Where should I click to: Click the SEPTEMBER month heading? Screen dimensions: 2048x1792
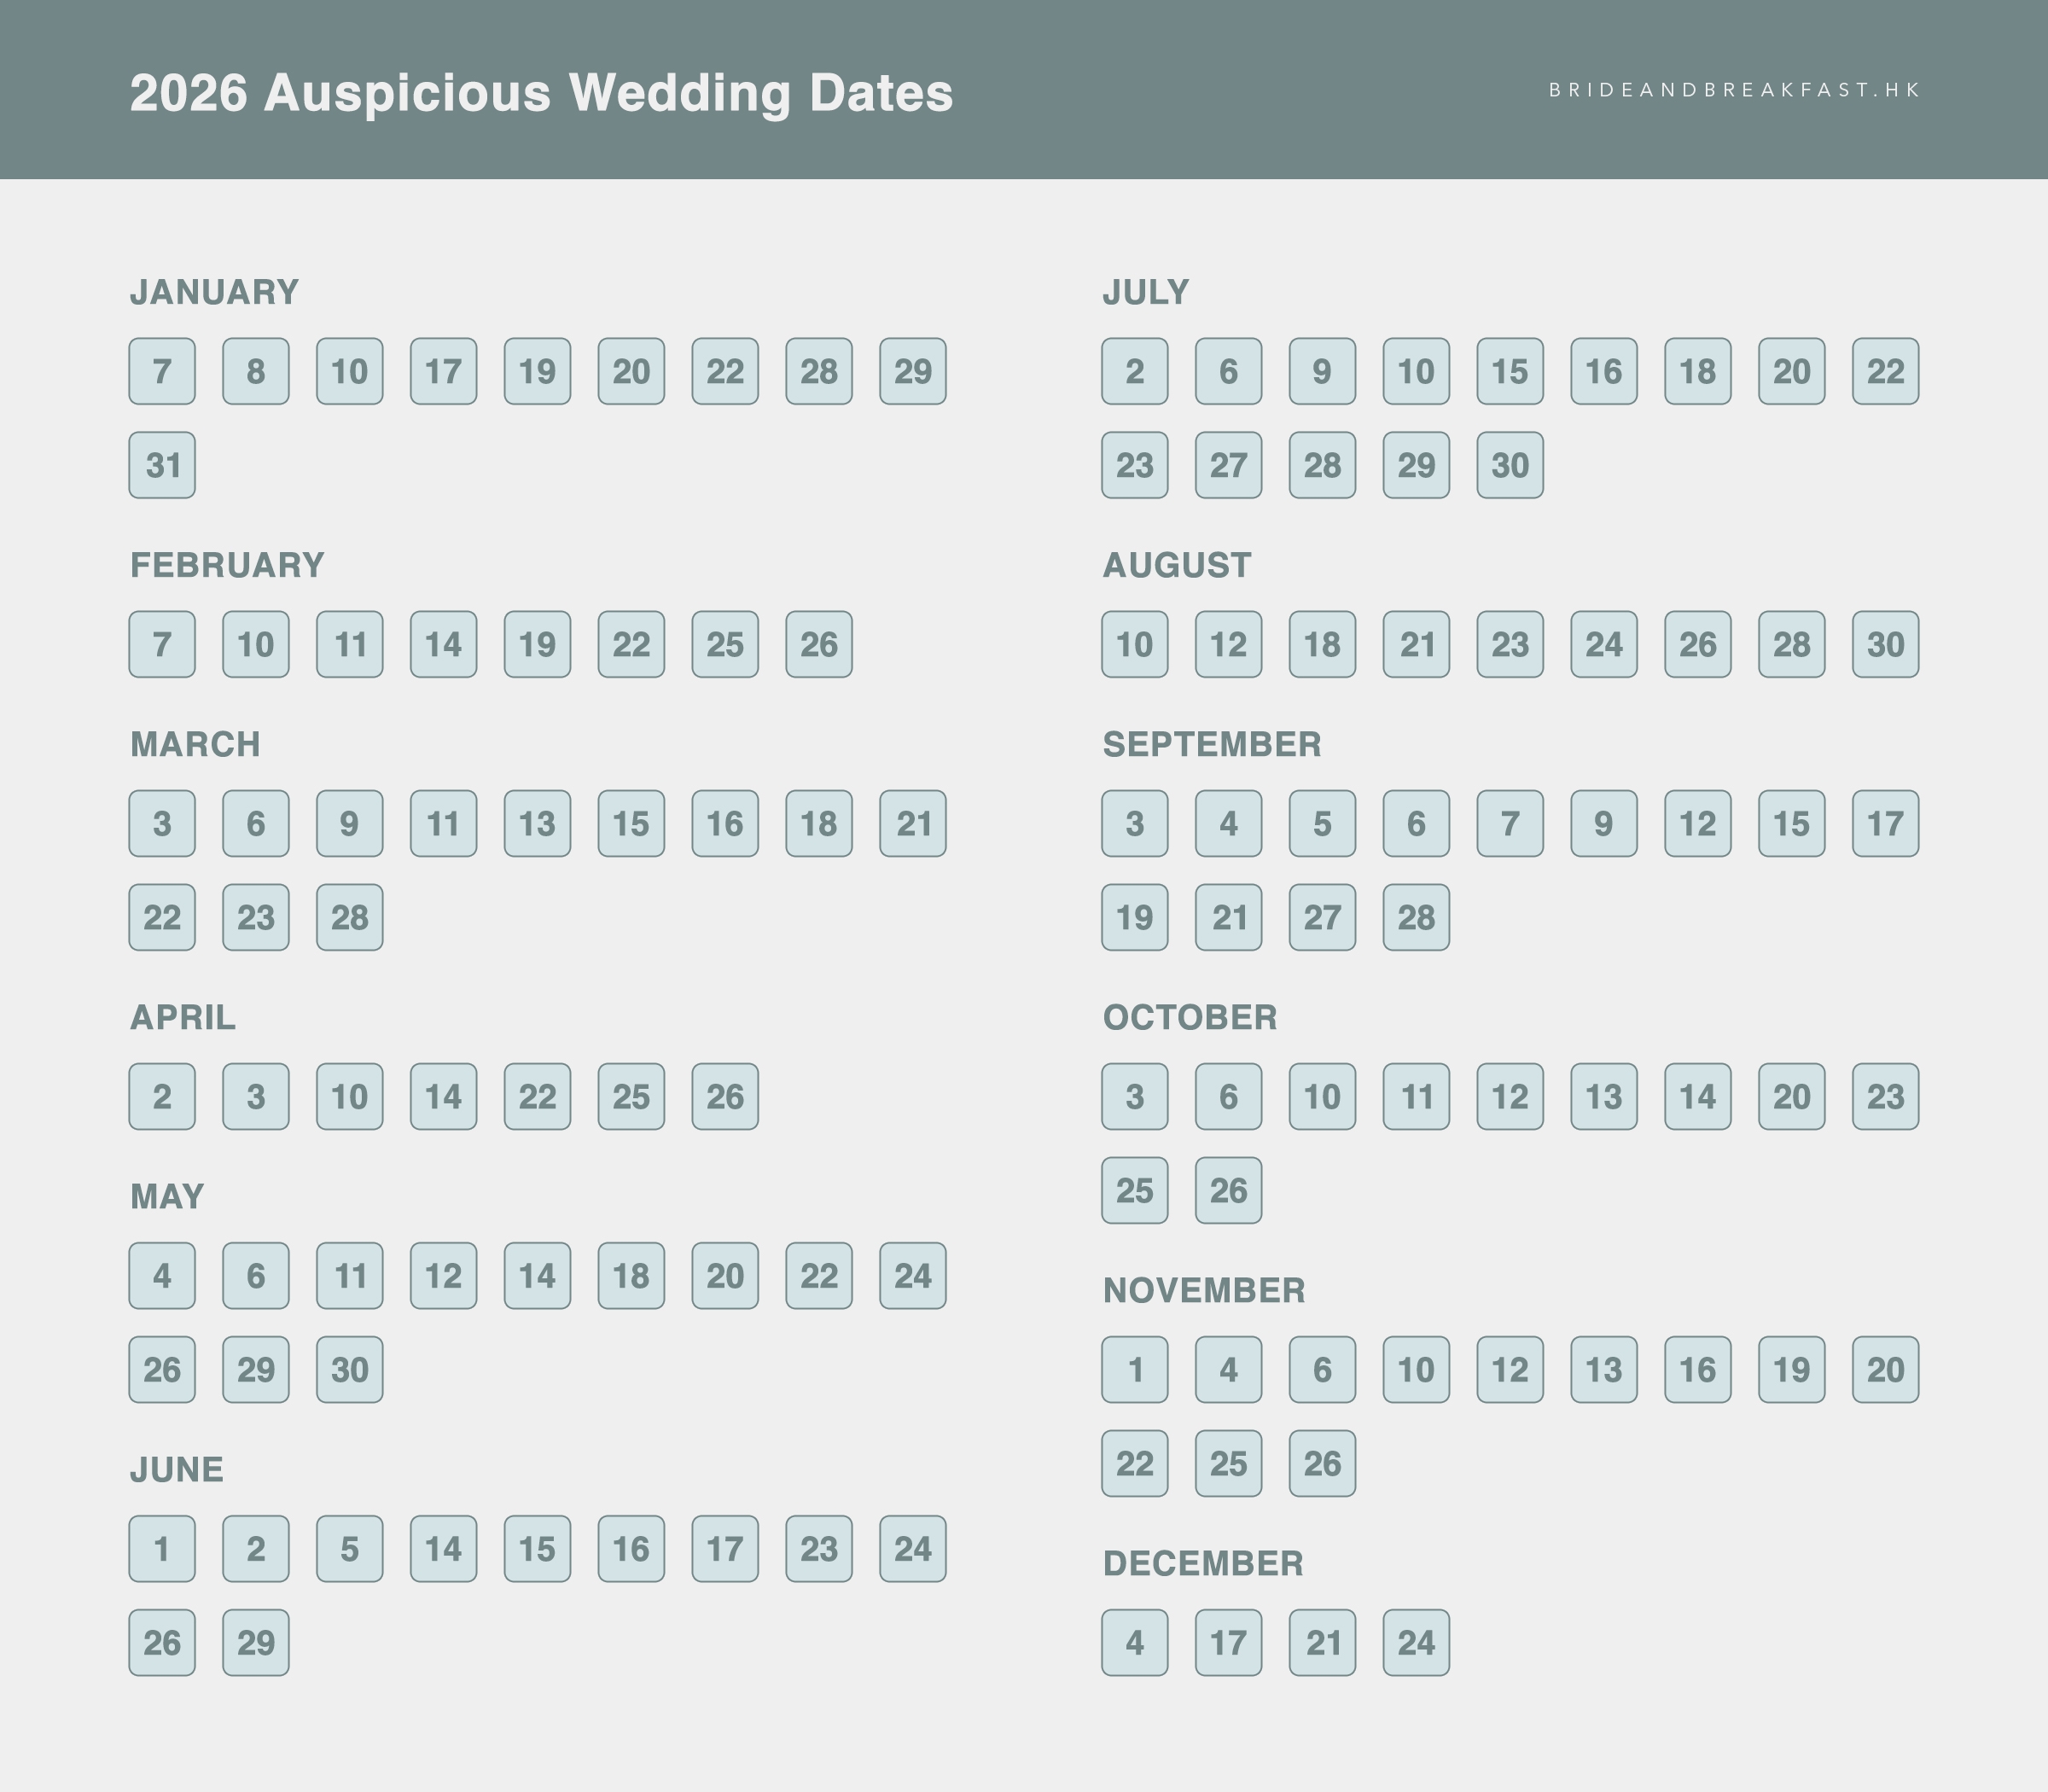(1212, 744)
